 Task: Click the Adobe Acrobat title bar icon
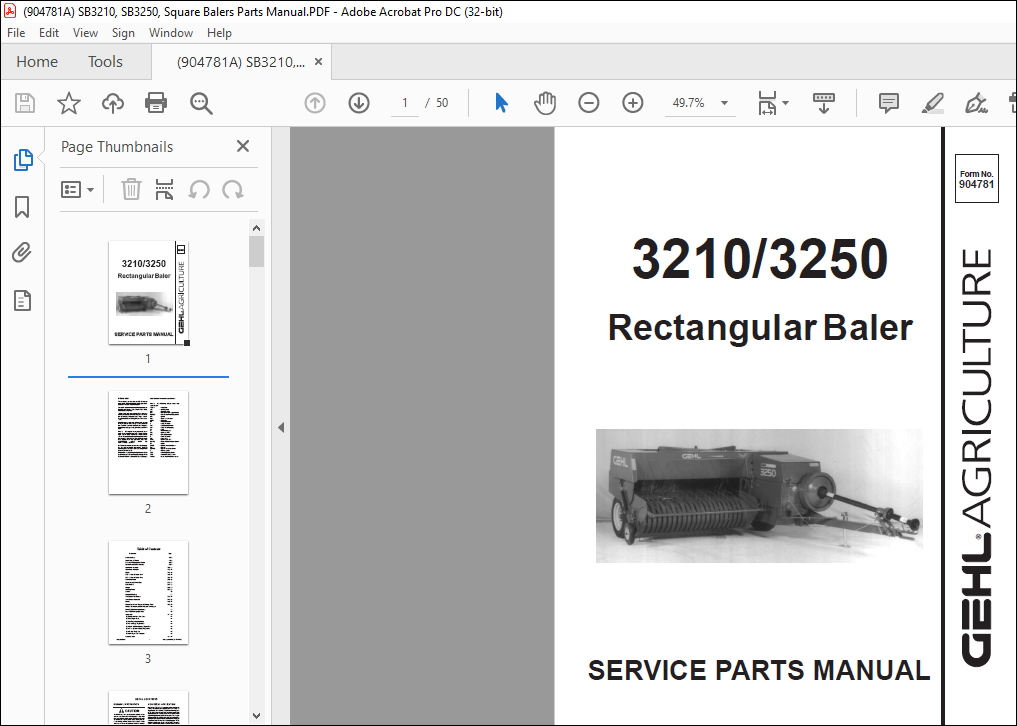coord(10,11)
